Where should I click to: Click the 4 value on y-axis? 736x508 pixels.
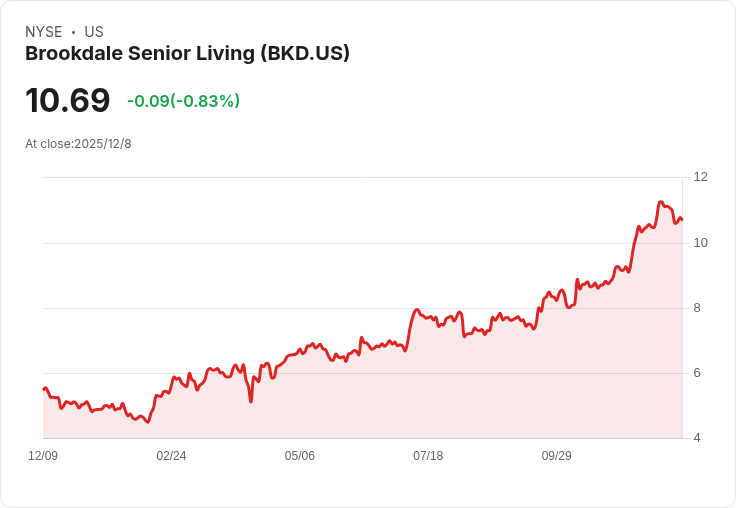[x=697, y=438]
